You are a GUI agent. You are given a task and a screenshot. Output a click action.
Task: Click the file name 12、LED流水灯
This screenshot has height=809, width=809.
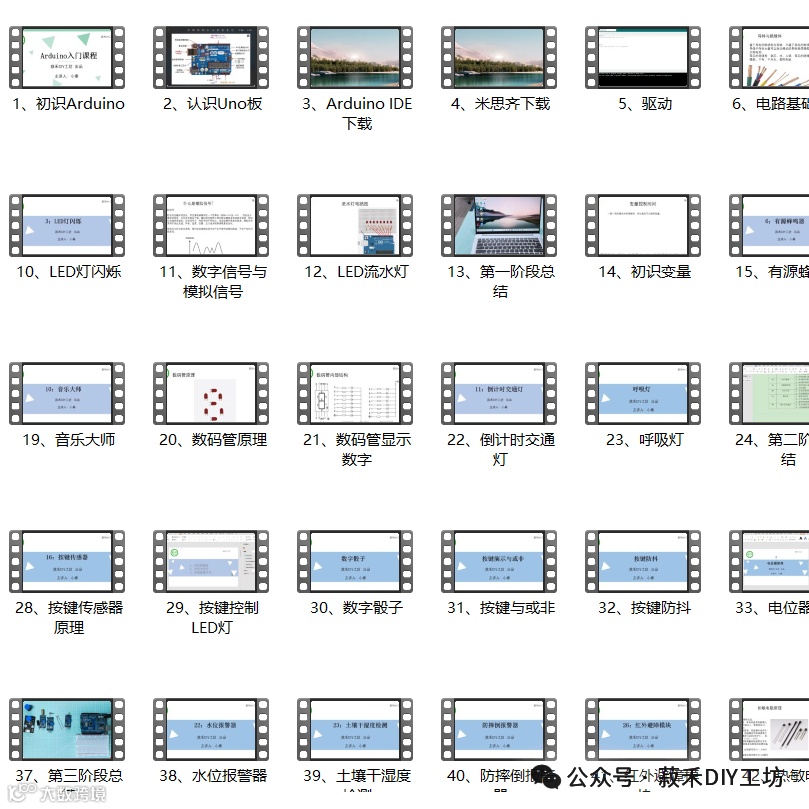[x=357, y=271]
